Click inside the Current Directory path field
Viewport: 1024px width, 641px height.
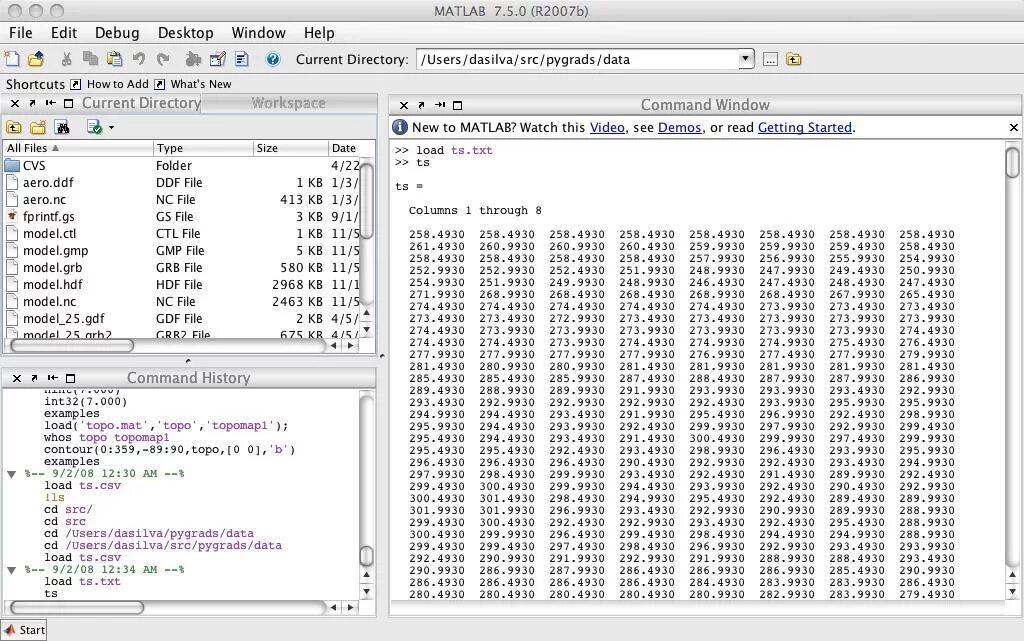pyautogui.click(x=578, y=59)
